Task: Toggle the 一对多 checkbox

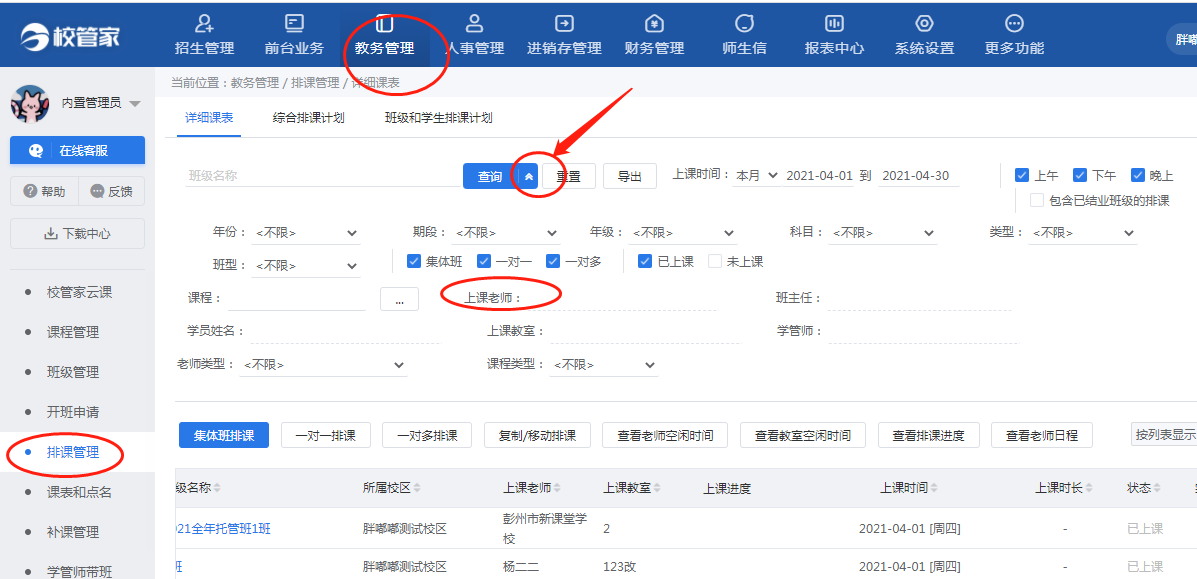Action: click(553, 261)
